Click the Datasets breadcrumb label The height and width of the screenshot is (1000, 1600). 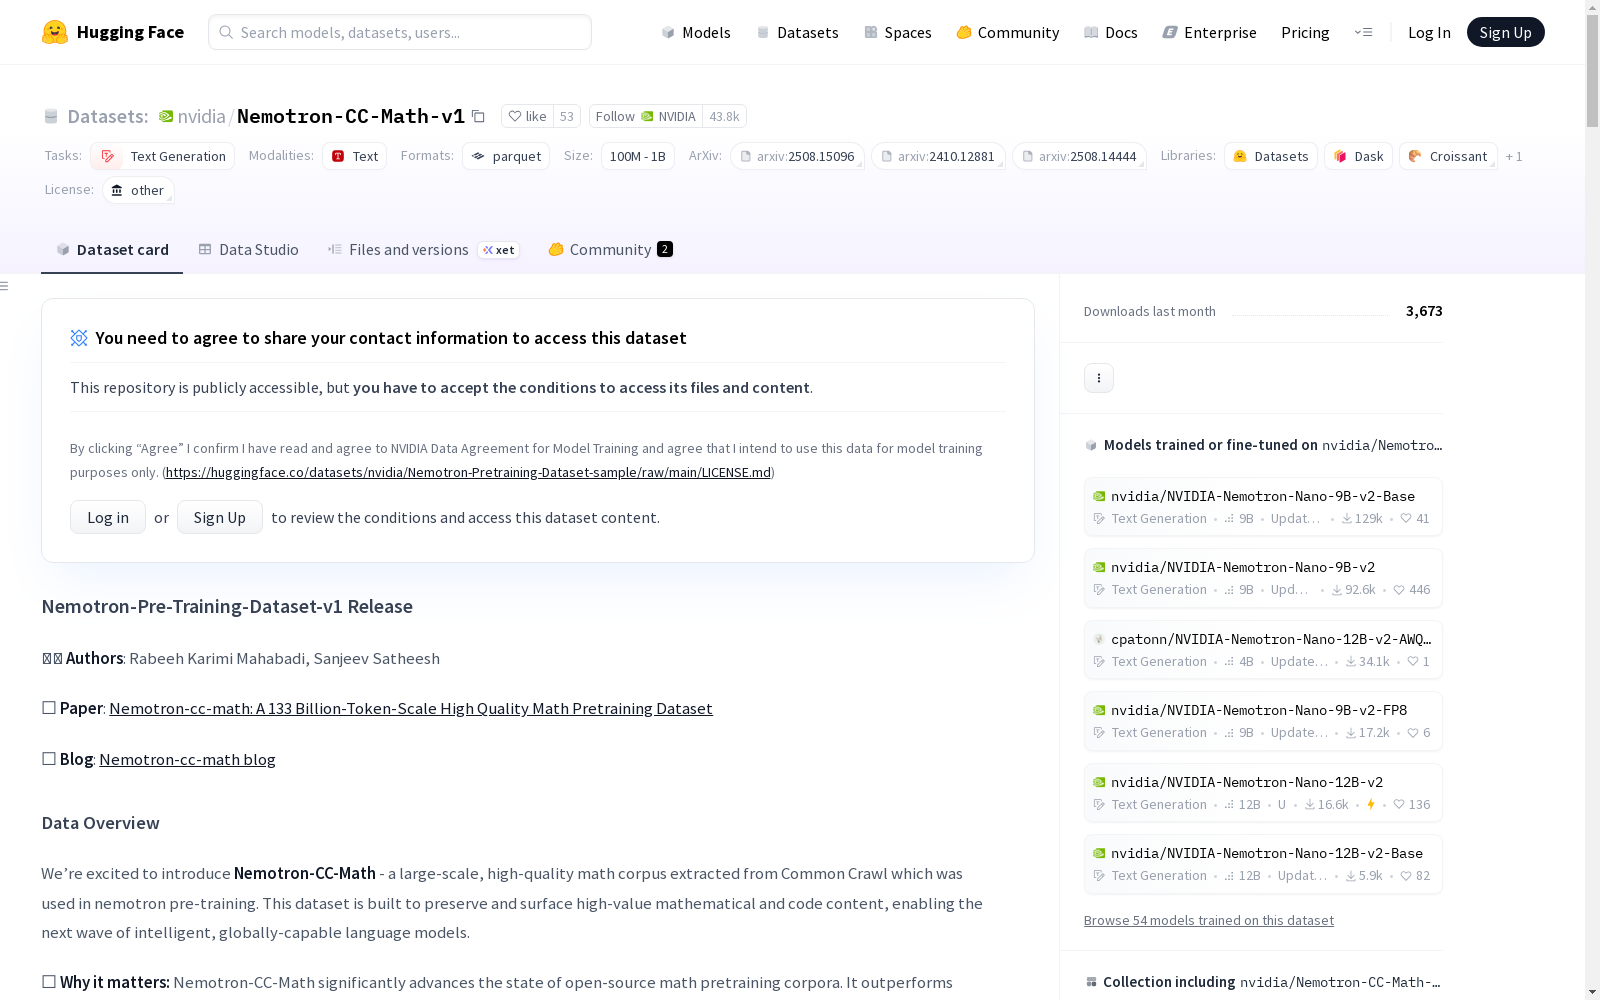[x=108, y=116]
